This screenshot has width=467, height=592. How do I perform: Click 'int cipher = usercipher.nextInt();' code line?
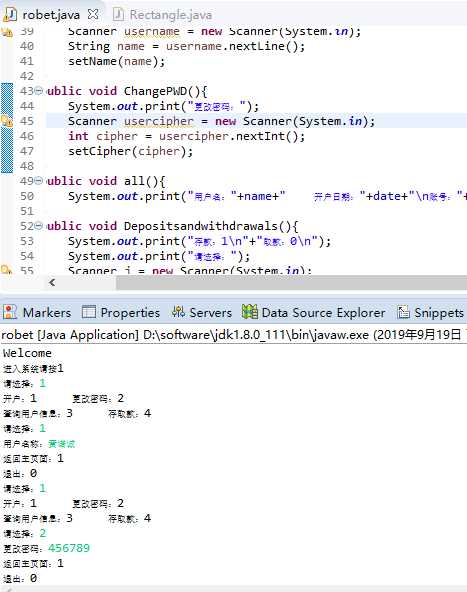(x=186, y=136)
